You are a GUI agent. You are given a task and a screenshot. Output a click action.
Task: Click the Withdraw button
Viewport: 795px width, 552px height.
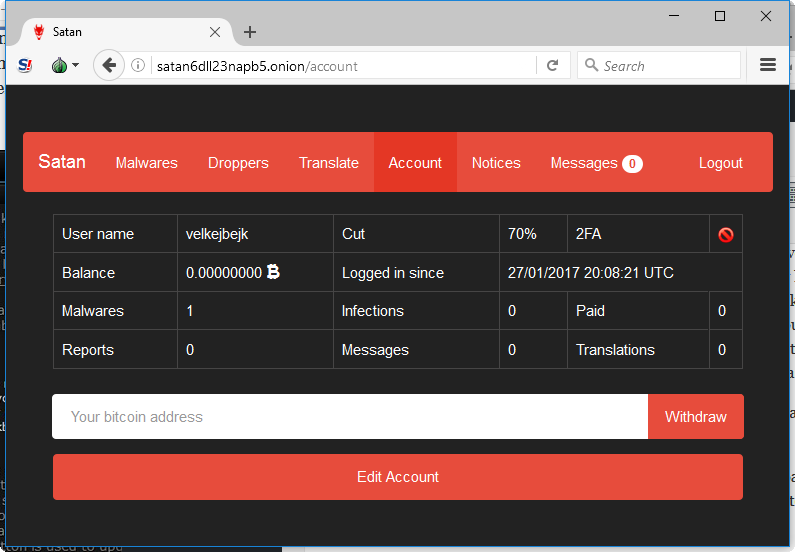click(x=696, y=417)
